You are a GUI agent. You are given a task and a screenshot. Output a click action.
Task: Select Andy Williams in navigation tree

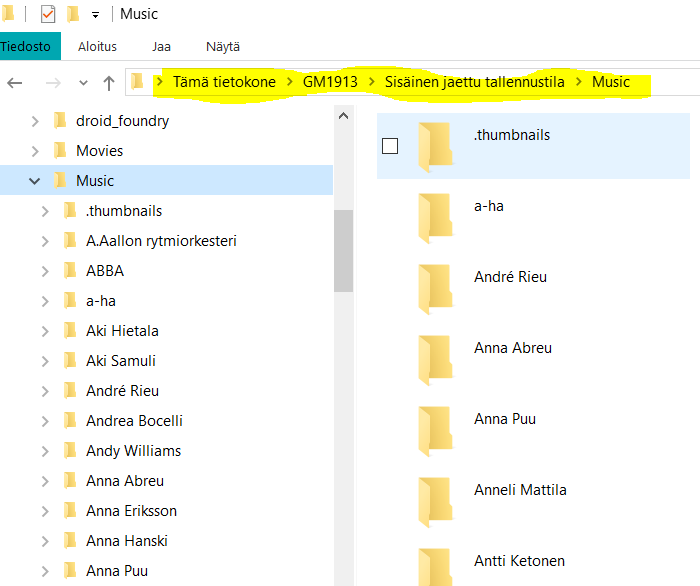click(x=133, y=451)
